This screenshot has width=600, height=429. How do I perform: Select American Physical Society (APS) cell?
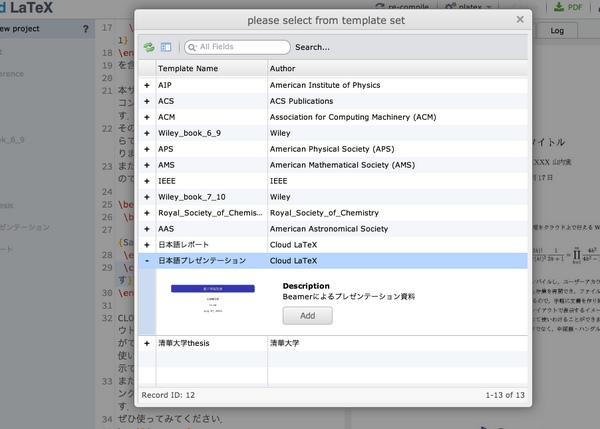pos(398,149)
